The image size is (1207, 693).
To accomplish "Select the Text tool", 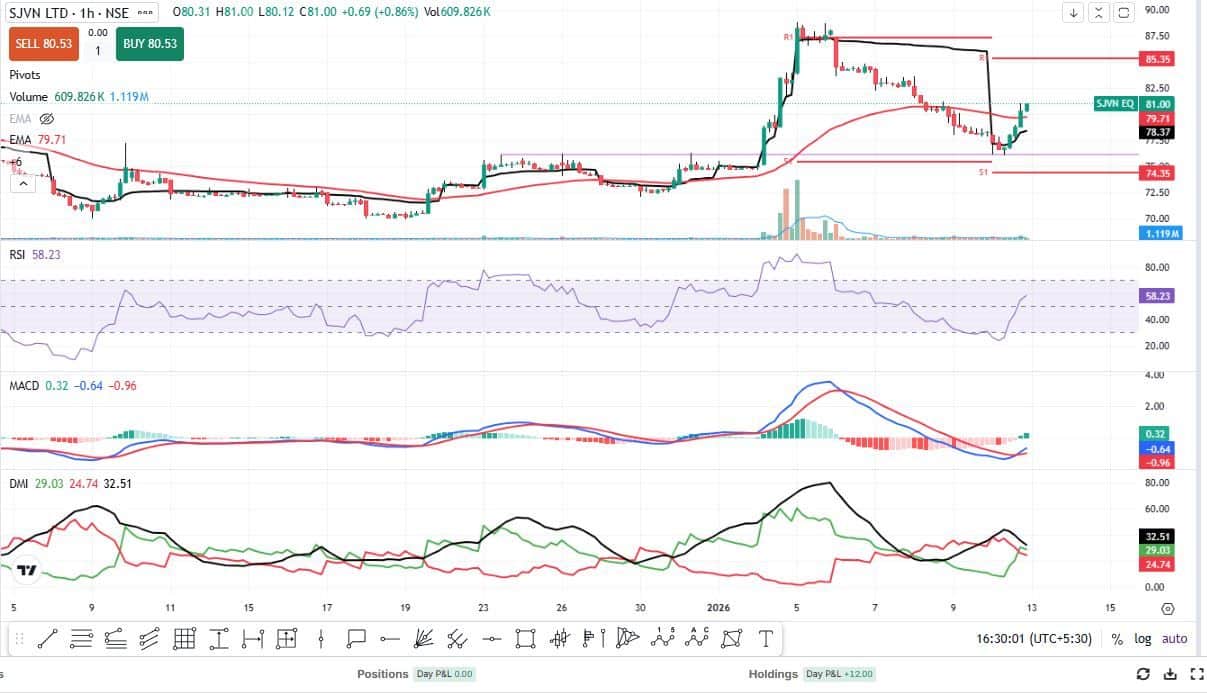I will (x=766, y=638).
